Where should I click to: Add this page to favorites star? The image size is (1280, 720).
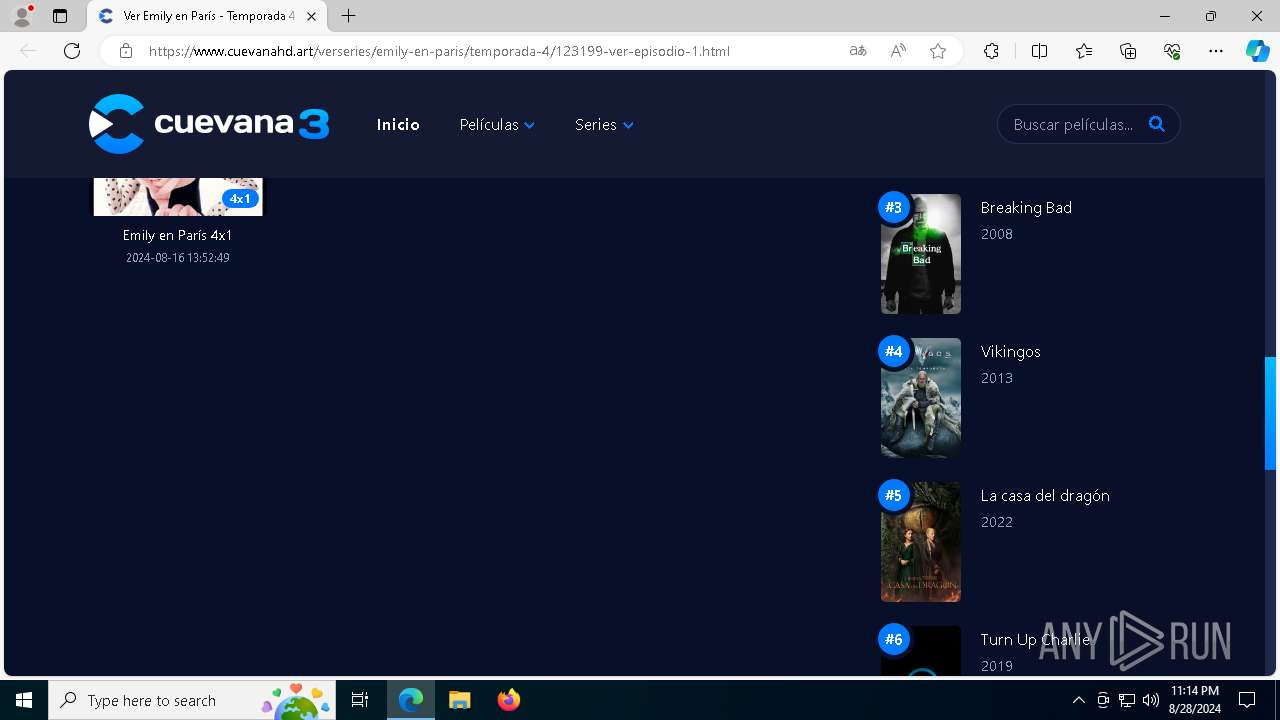click(938, 51)
